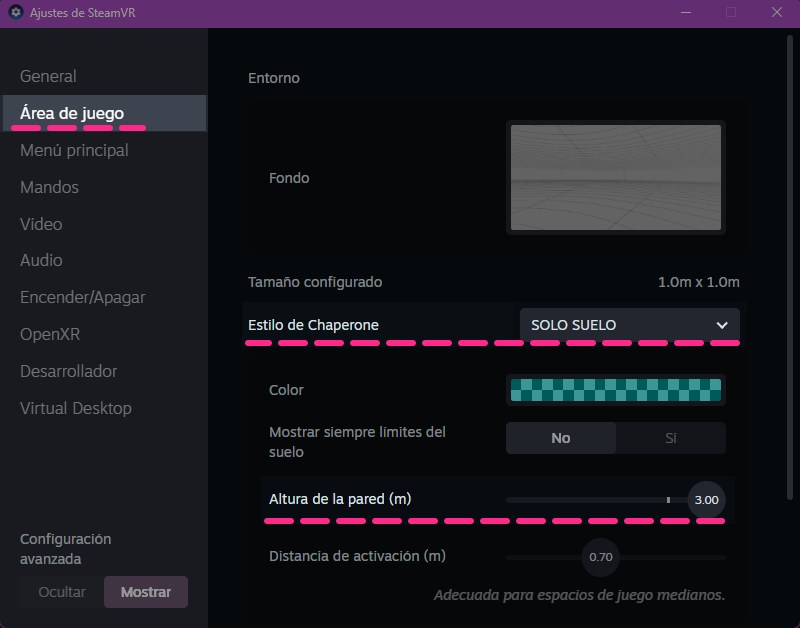Expand the Estilo de Chaperone dropdown

point(630,324)
